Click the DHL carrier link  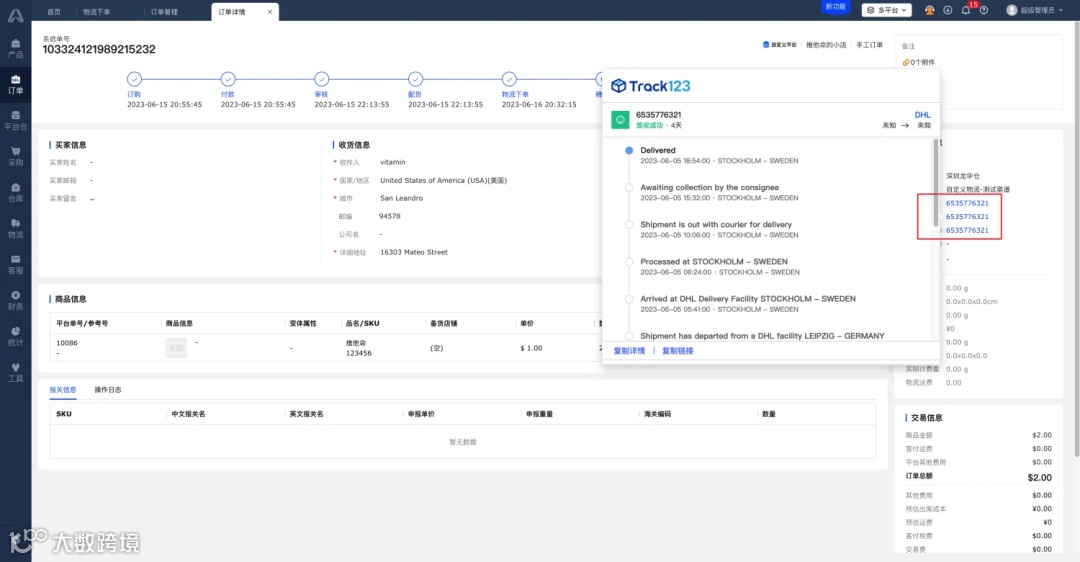pyautogui.click(x=922, y=115)
